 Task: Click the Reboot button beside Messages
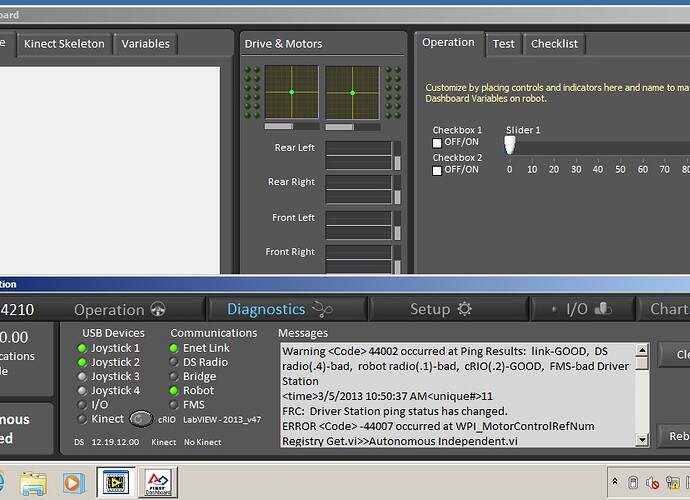[674, 436]
